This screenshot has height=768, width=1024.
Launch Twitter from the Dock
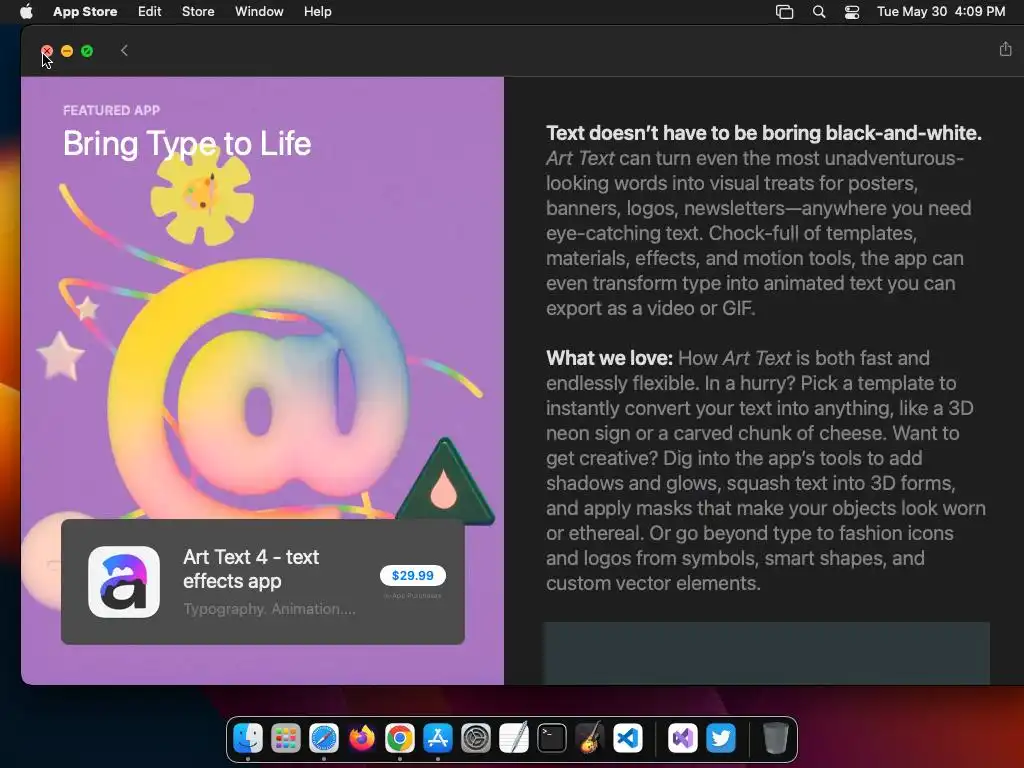click(x=720, y=739)
